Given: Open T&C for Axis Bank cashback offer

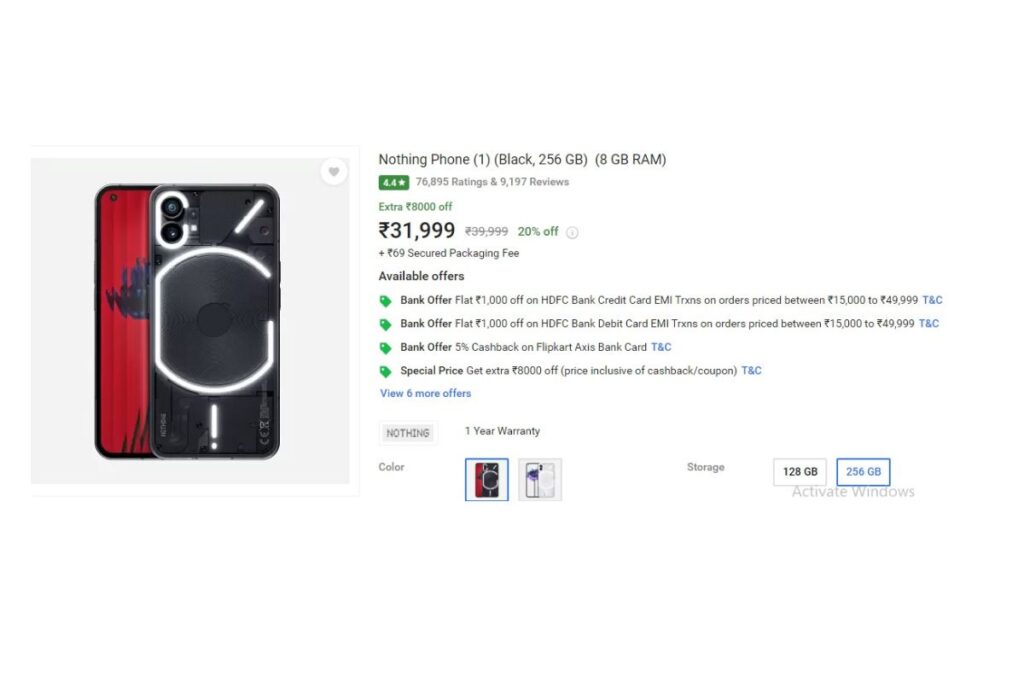Looking at the screenshot, I should (661, 347).
